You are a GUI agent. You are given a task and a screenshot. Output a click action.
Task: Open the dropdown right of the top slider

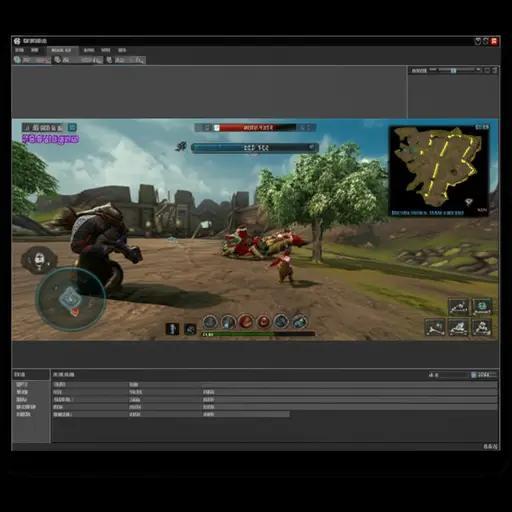478,70
